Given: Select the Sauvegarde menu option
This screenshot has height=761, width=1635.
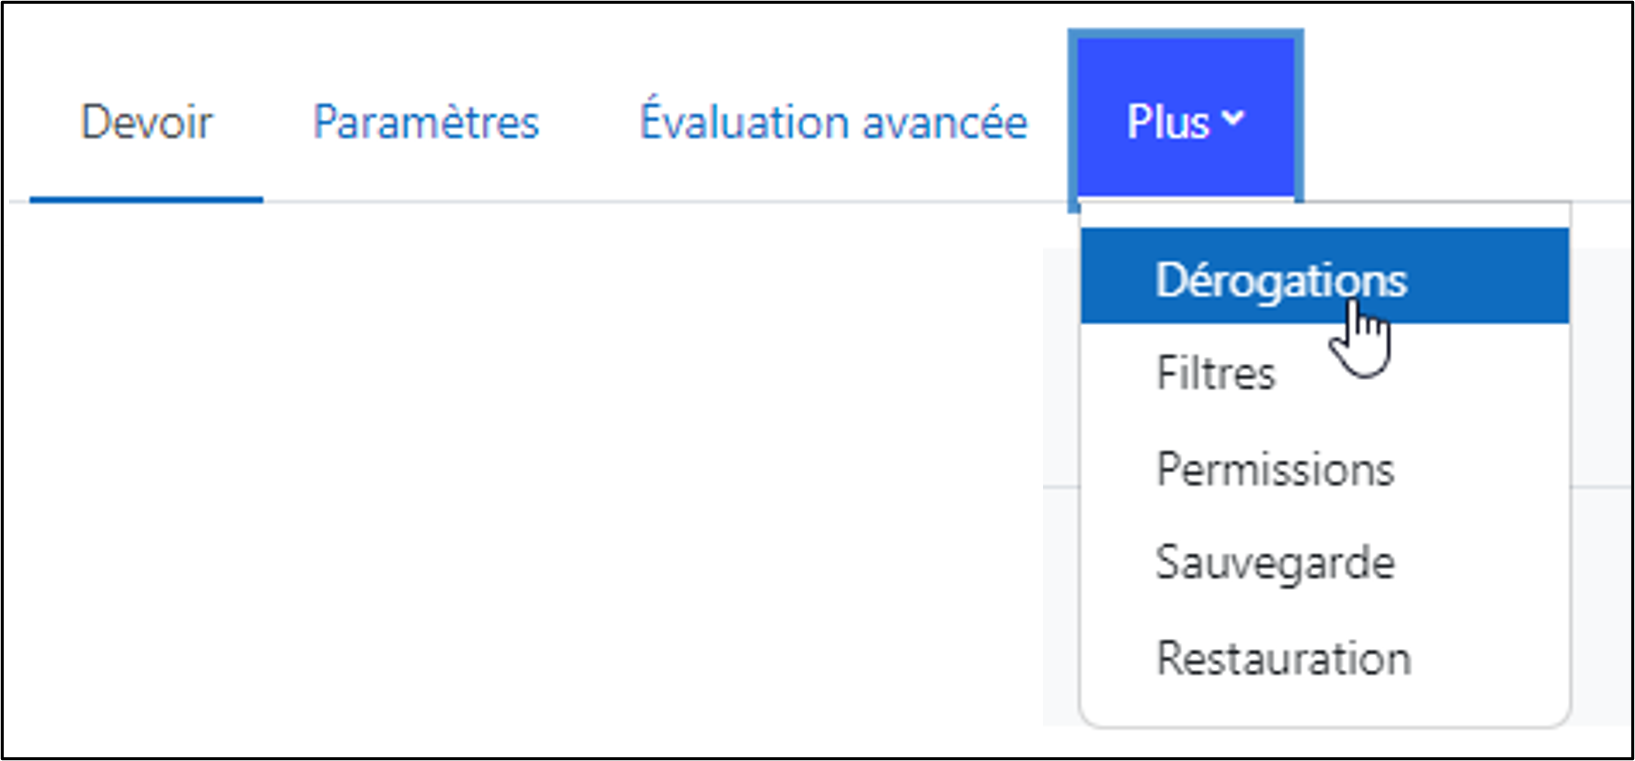Looking at the screenshot, I should click(1275, 563).
